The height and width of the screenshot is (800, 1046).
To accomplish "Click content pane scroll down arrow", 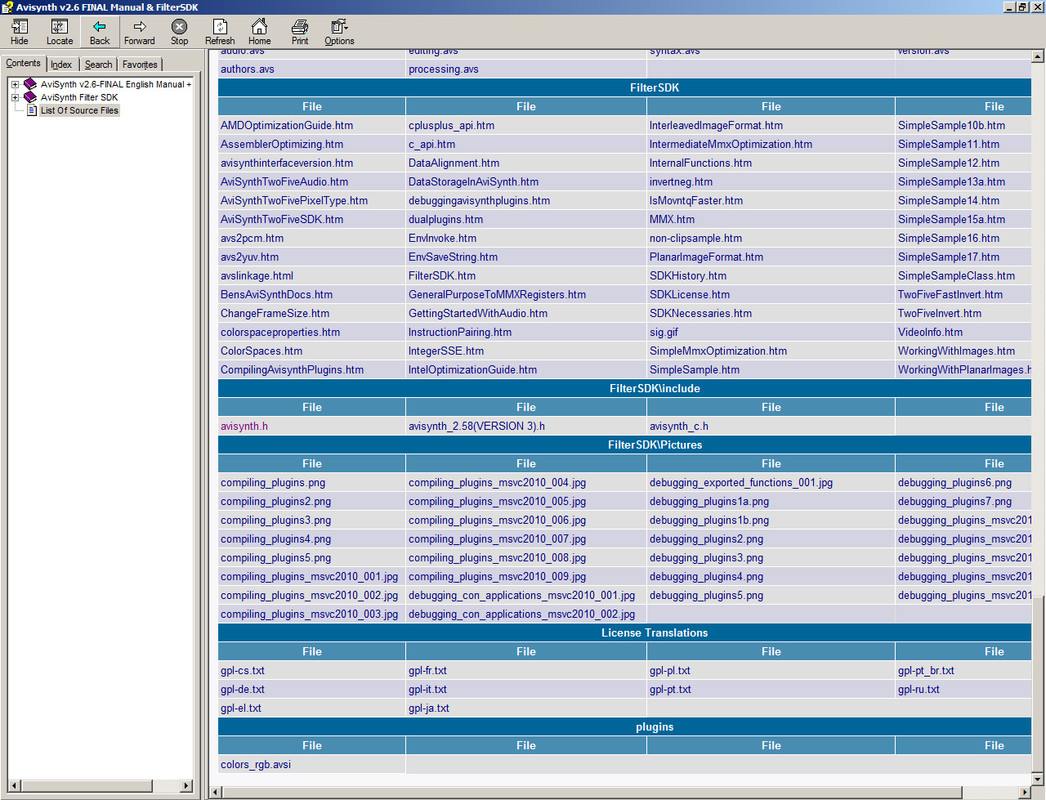I will pyautogui.click(x=1038, y=779).
